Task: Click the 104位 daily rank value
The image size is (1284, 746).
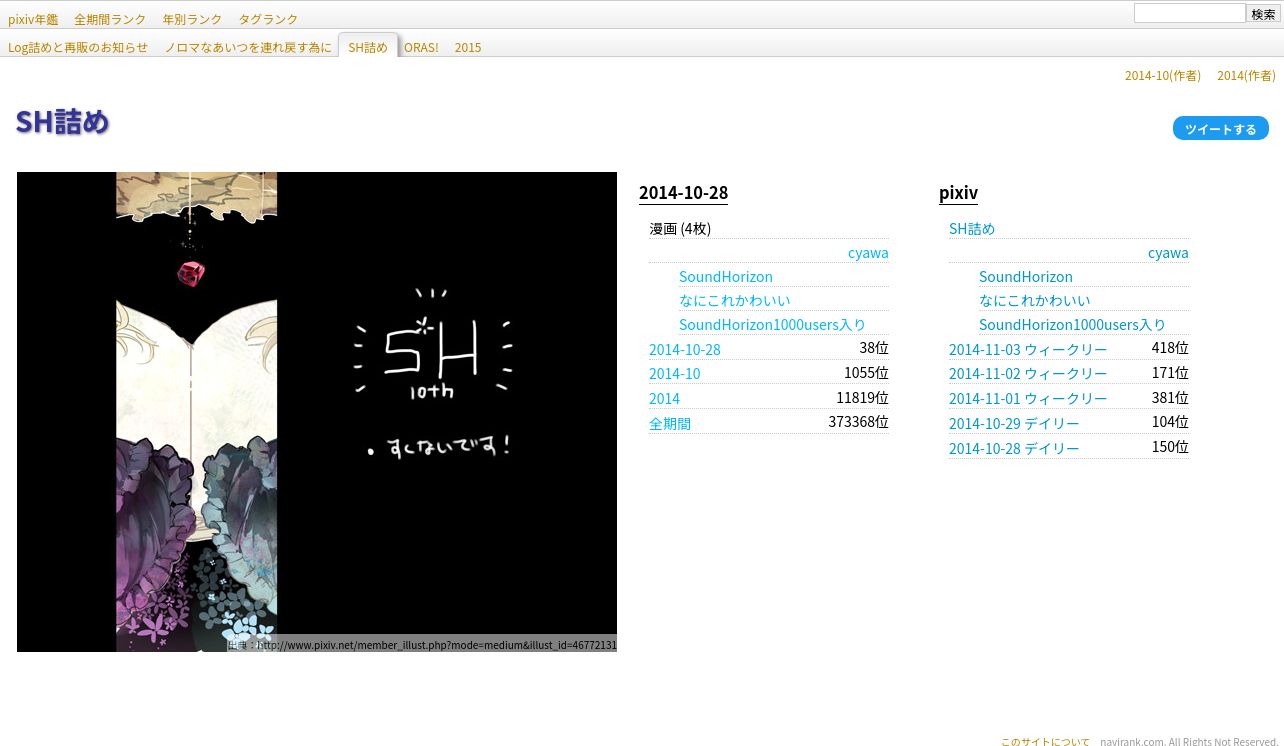Action: click(1170, 422)
